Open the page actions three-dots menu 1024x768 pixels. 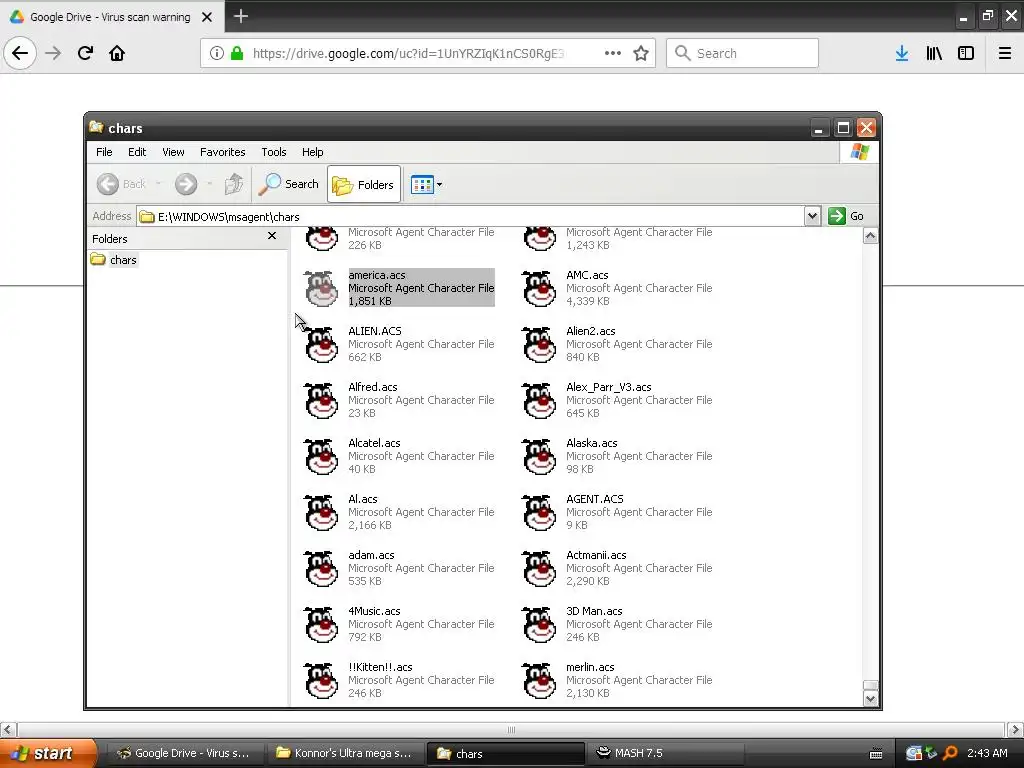[x=613, y=53]
